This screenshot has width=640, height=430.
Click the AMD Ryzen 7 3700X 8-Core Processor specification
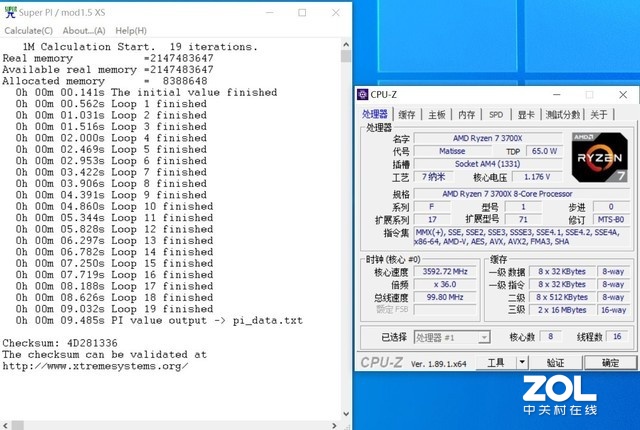pos(522,194)
